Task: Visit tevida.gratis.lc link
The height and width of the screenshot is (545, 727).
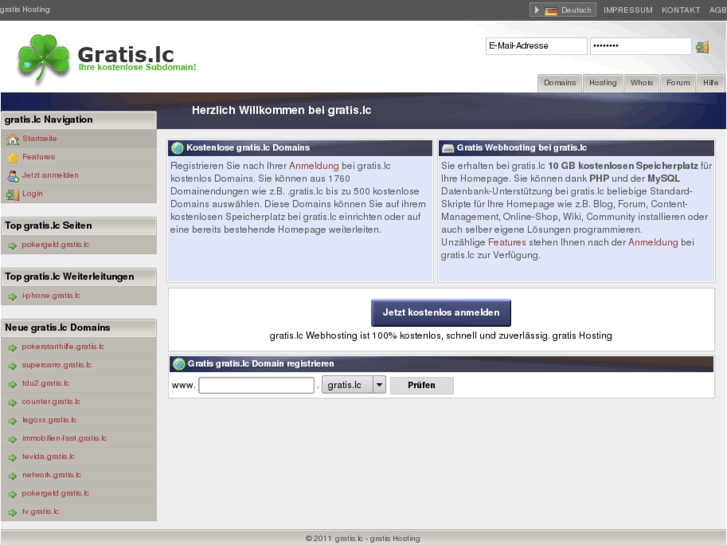Action: 48,457
